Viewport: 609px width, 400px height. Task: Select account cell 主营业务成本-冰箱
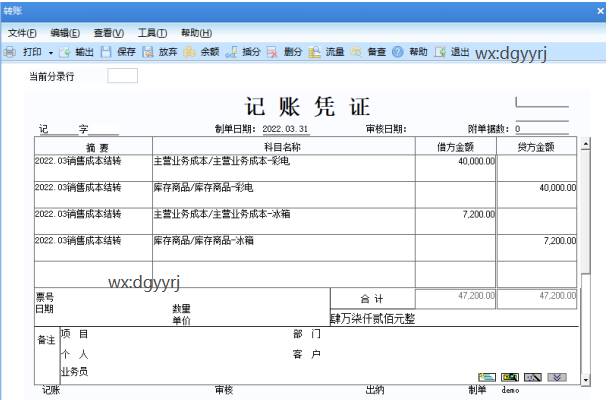point(284,221)
